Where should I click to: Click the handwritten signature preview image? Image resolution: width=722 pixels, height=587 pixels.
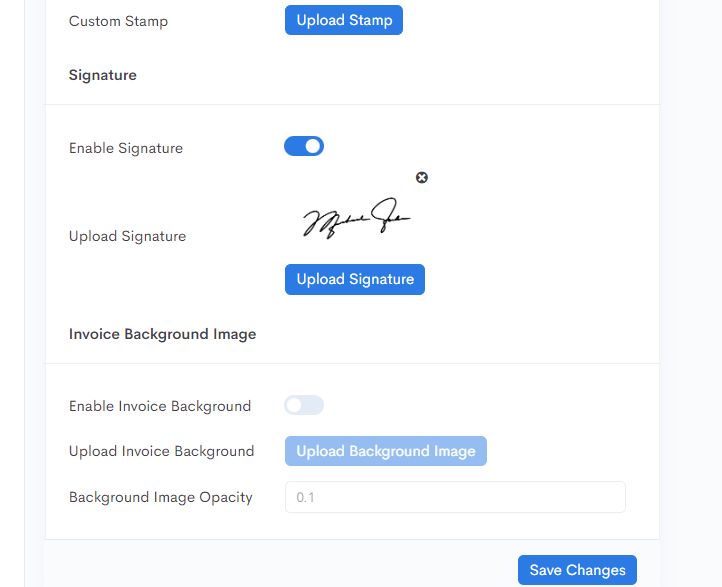coord(356,218)
